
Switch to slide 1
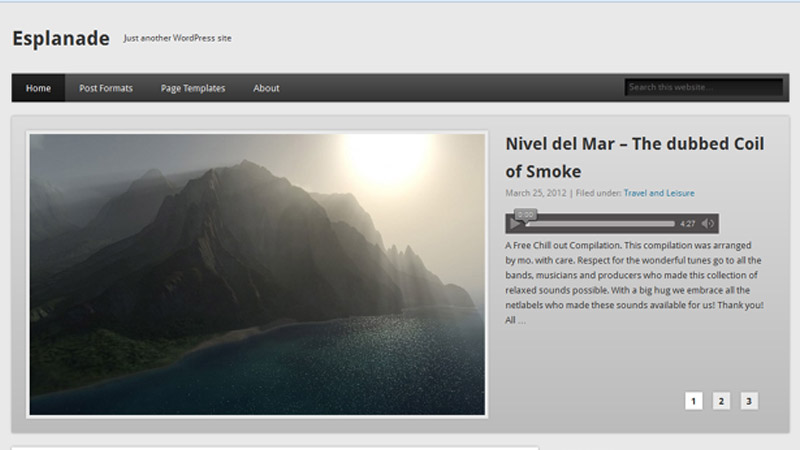[693, 401]
